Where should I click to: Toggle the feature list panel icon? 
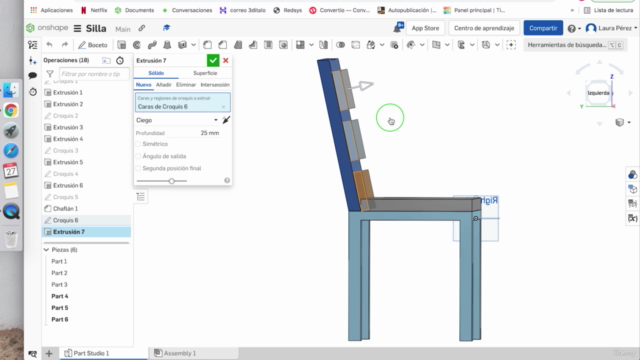tap(33, 45)
